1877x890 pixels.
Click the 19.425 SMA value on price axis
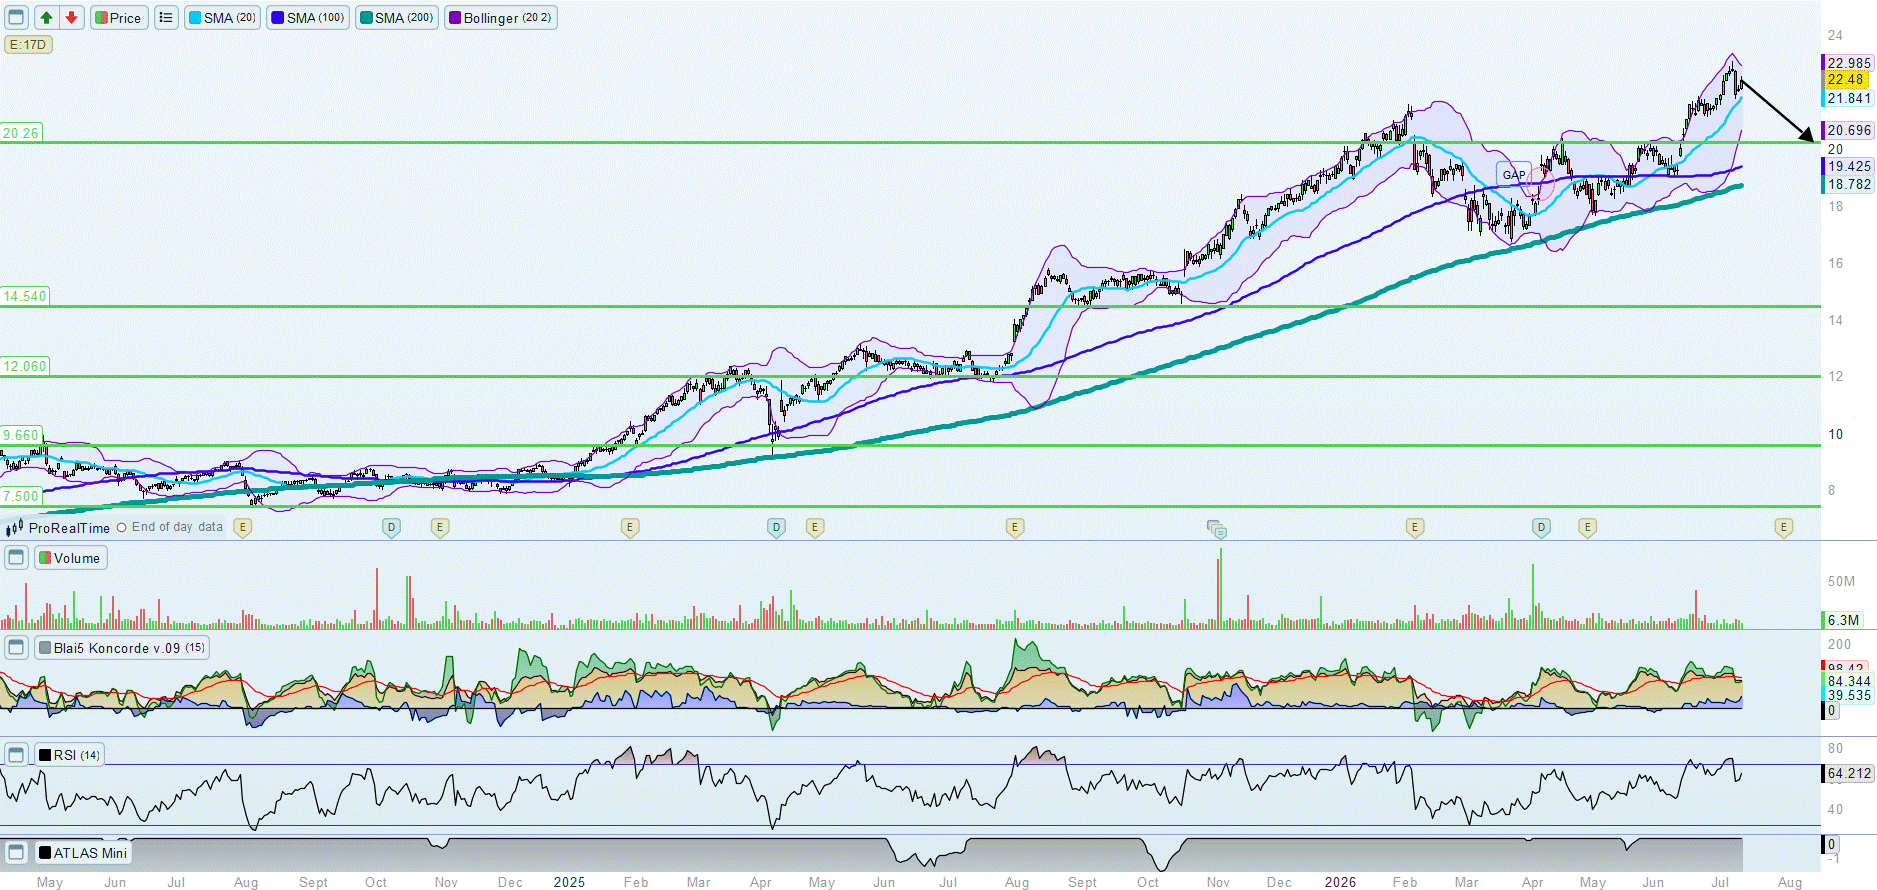1848,166
